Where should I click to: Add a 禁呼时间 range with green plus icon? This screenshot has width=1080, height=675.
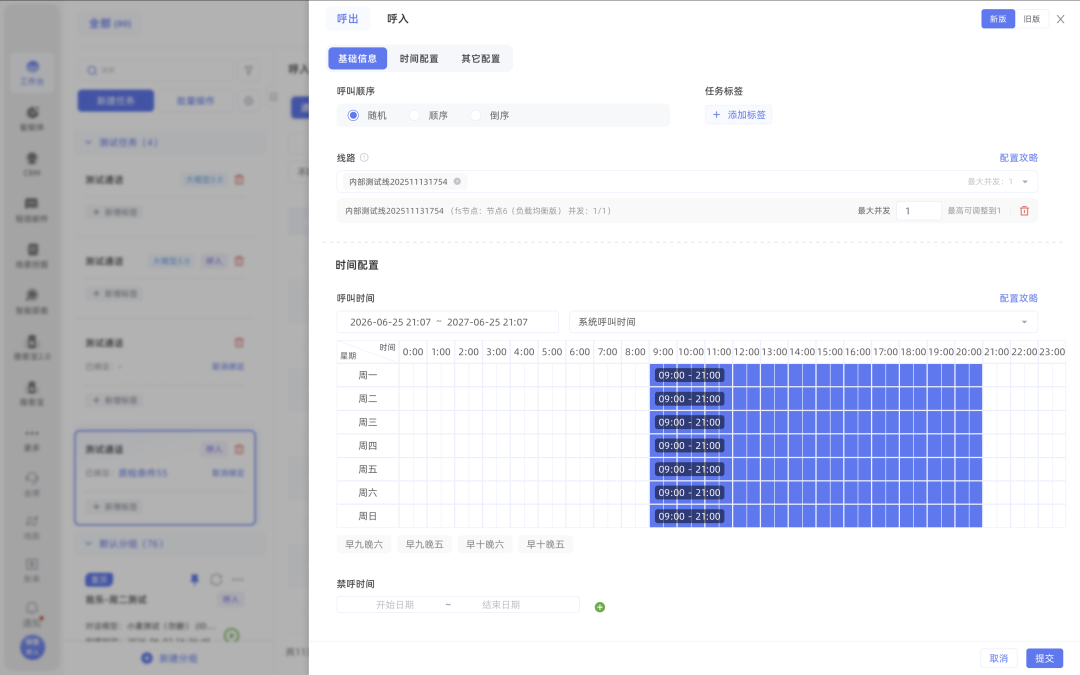[x=599, y=607]
